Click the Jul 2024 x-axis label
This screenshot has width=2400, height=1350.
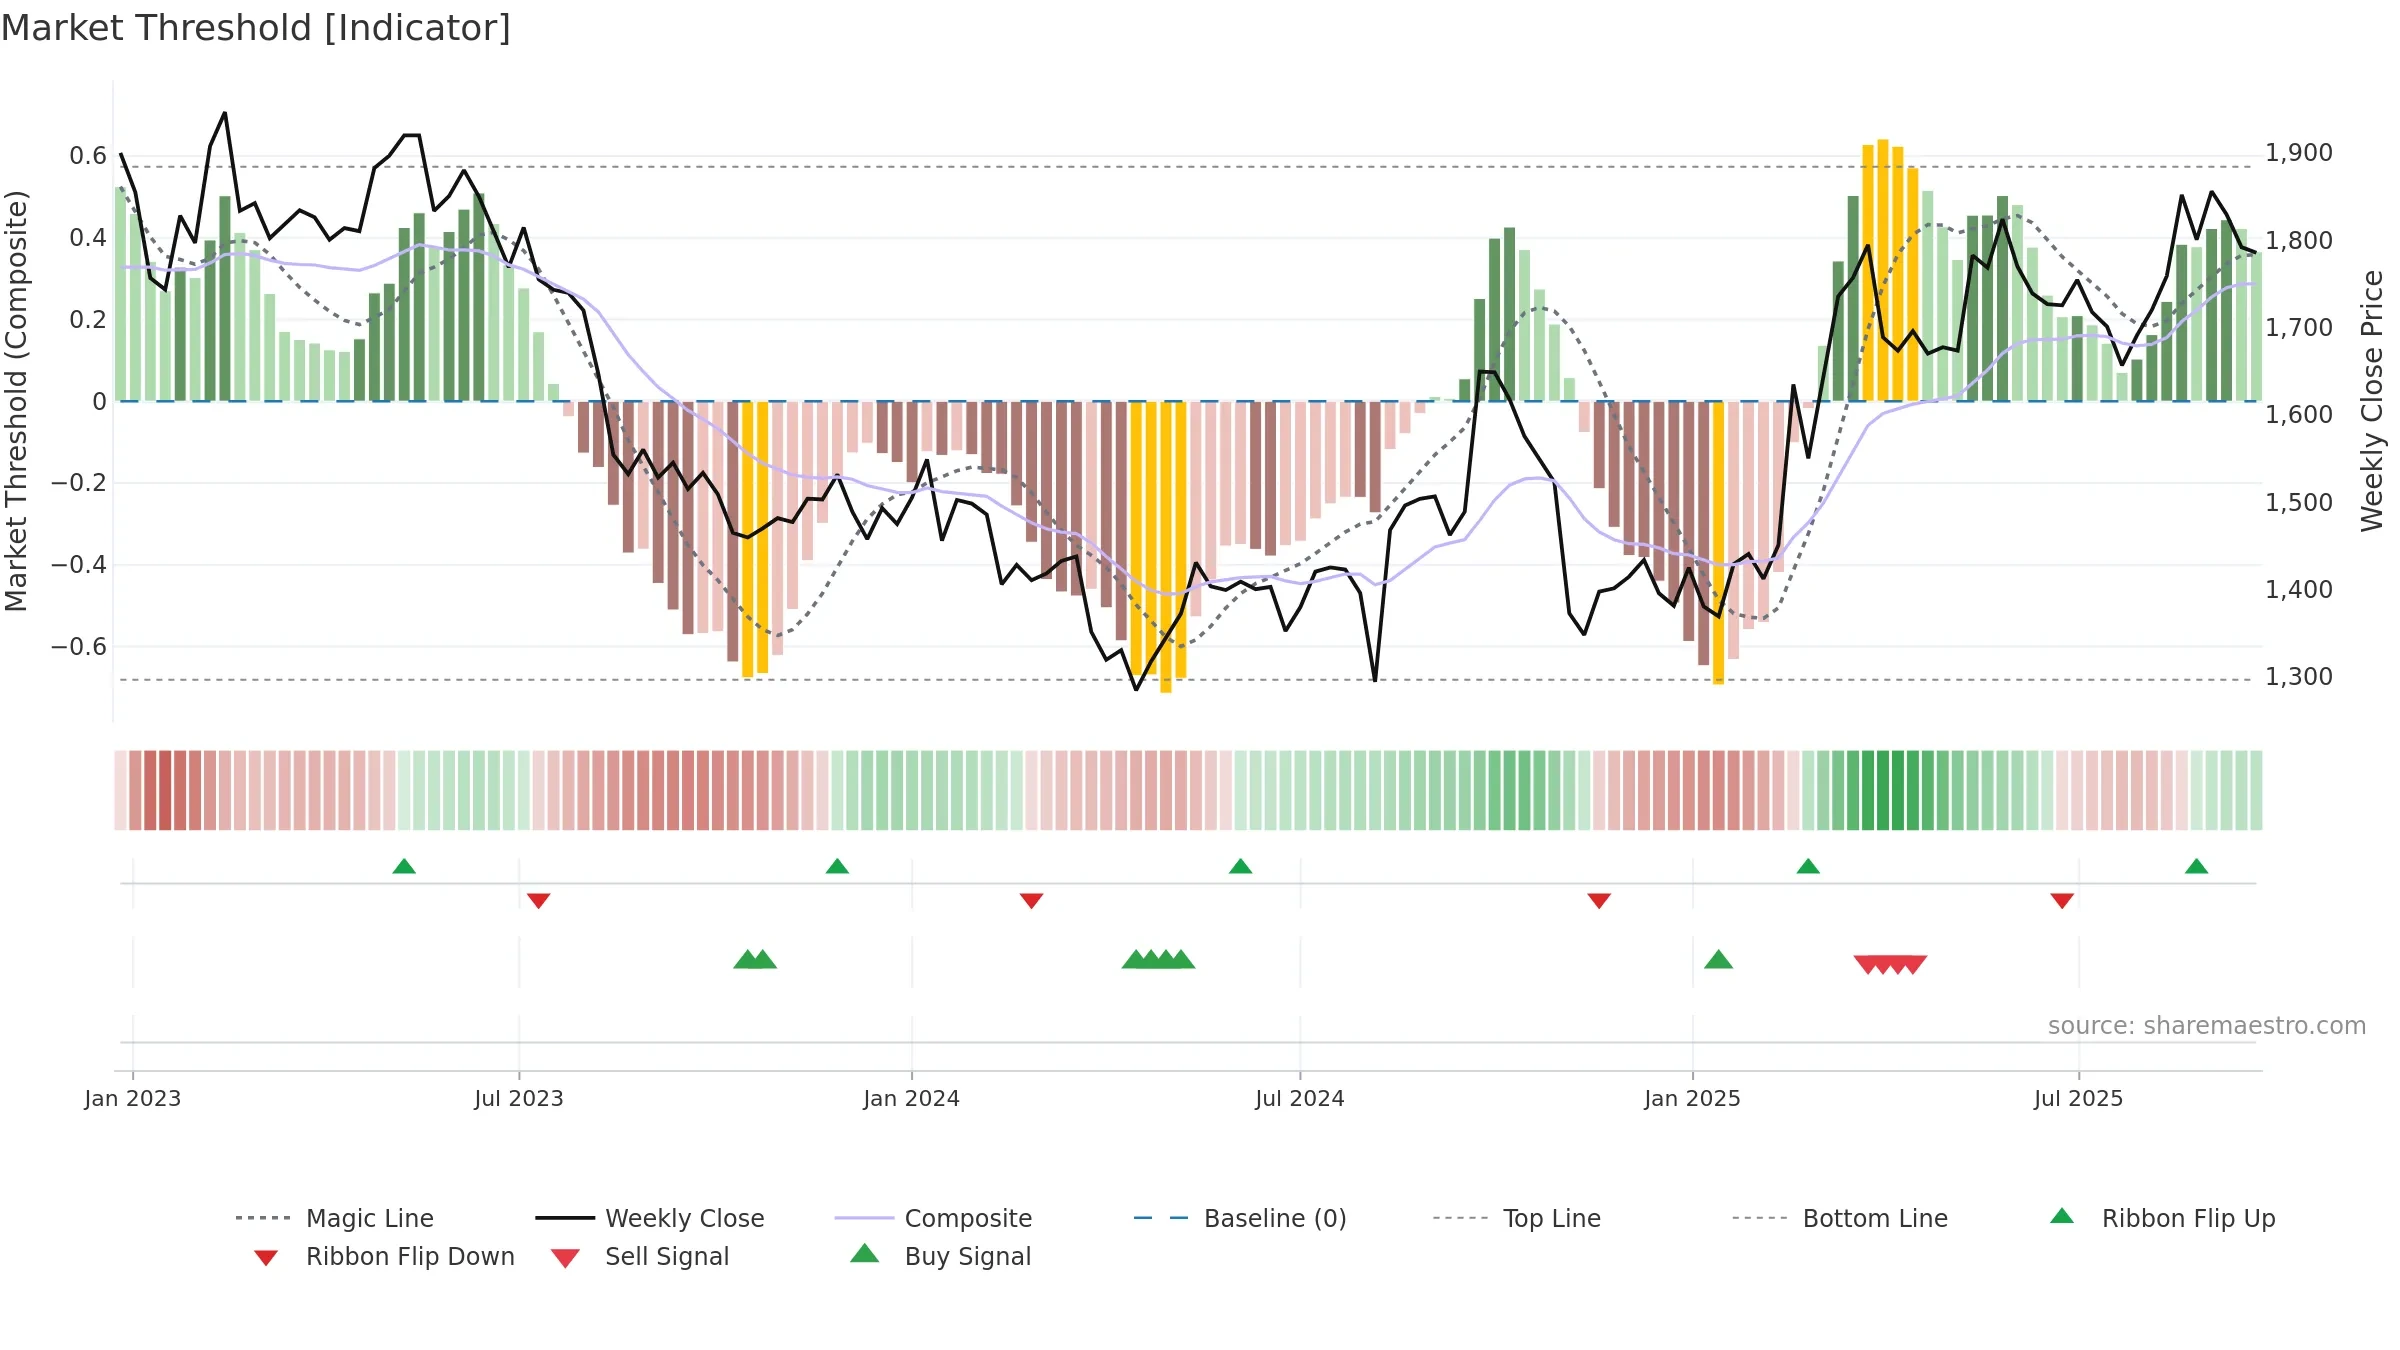point(1300,1099)
